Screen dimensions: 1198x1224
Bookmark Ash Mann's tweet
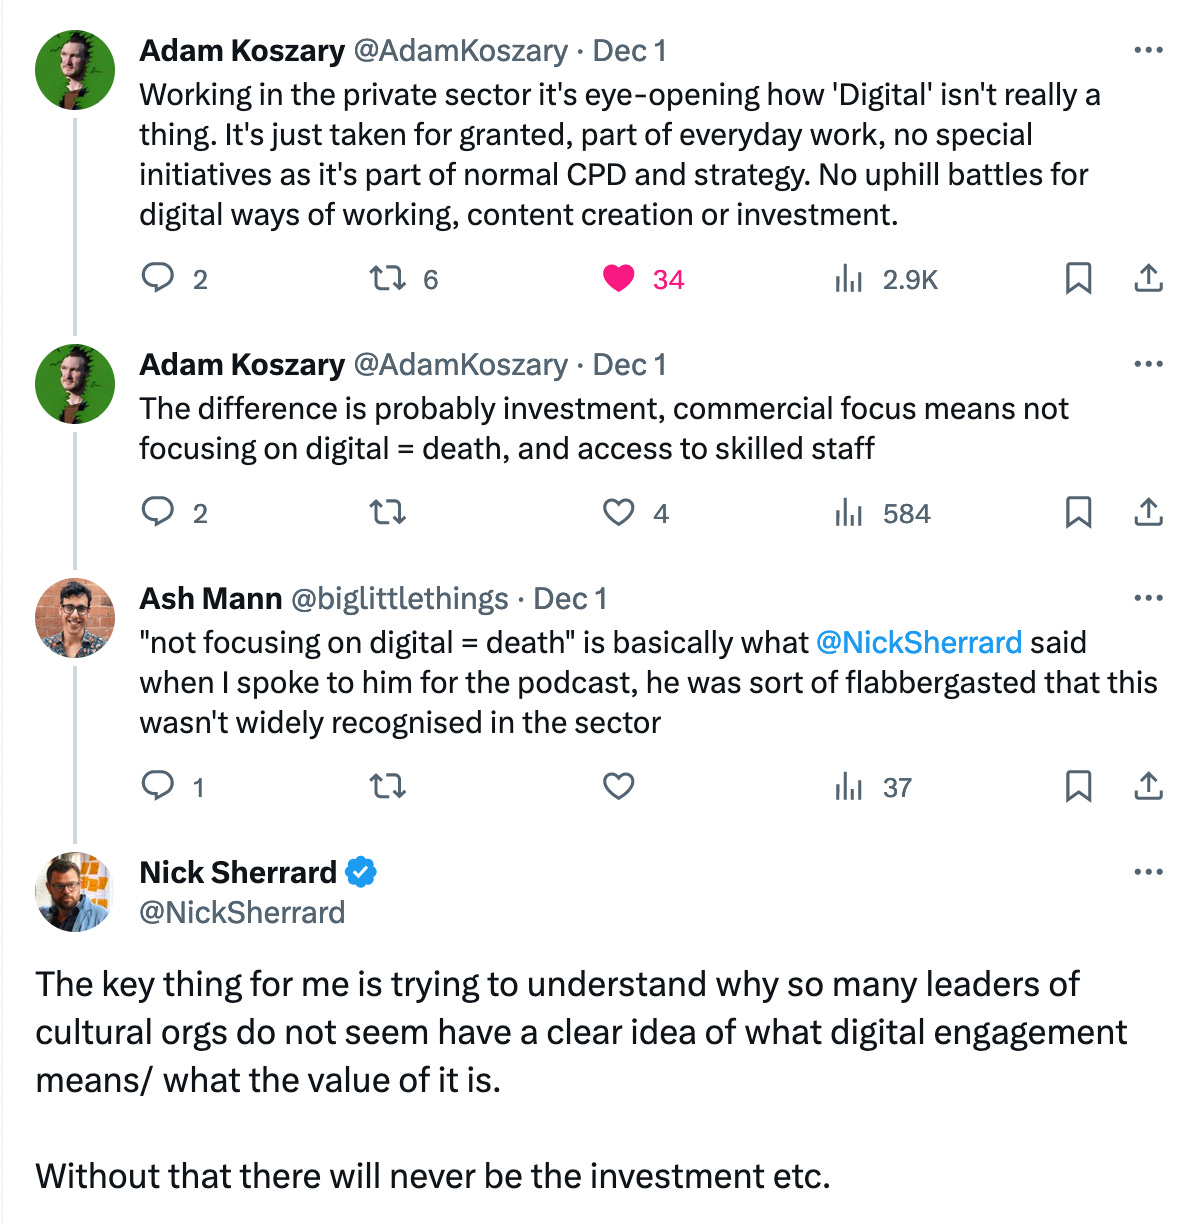pos(1078,786)
